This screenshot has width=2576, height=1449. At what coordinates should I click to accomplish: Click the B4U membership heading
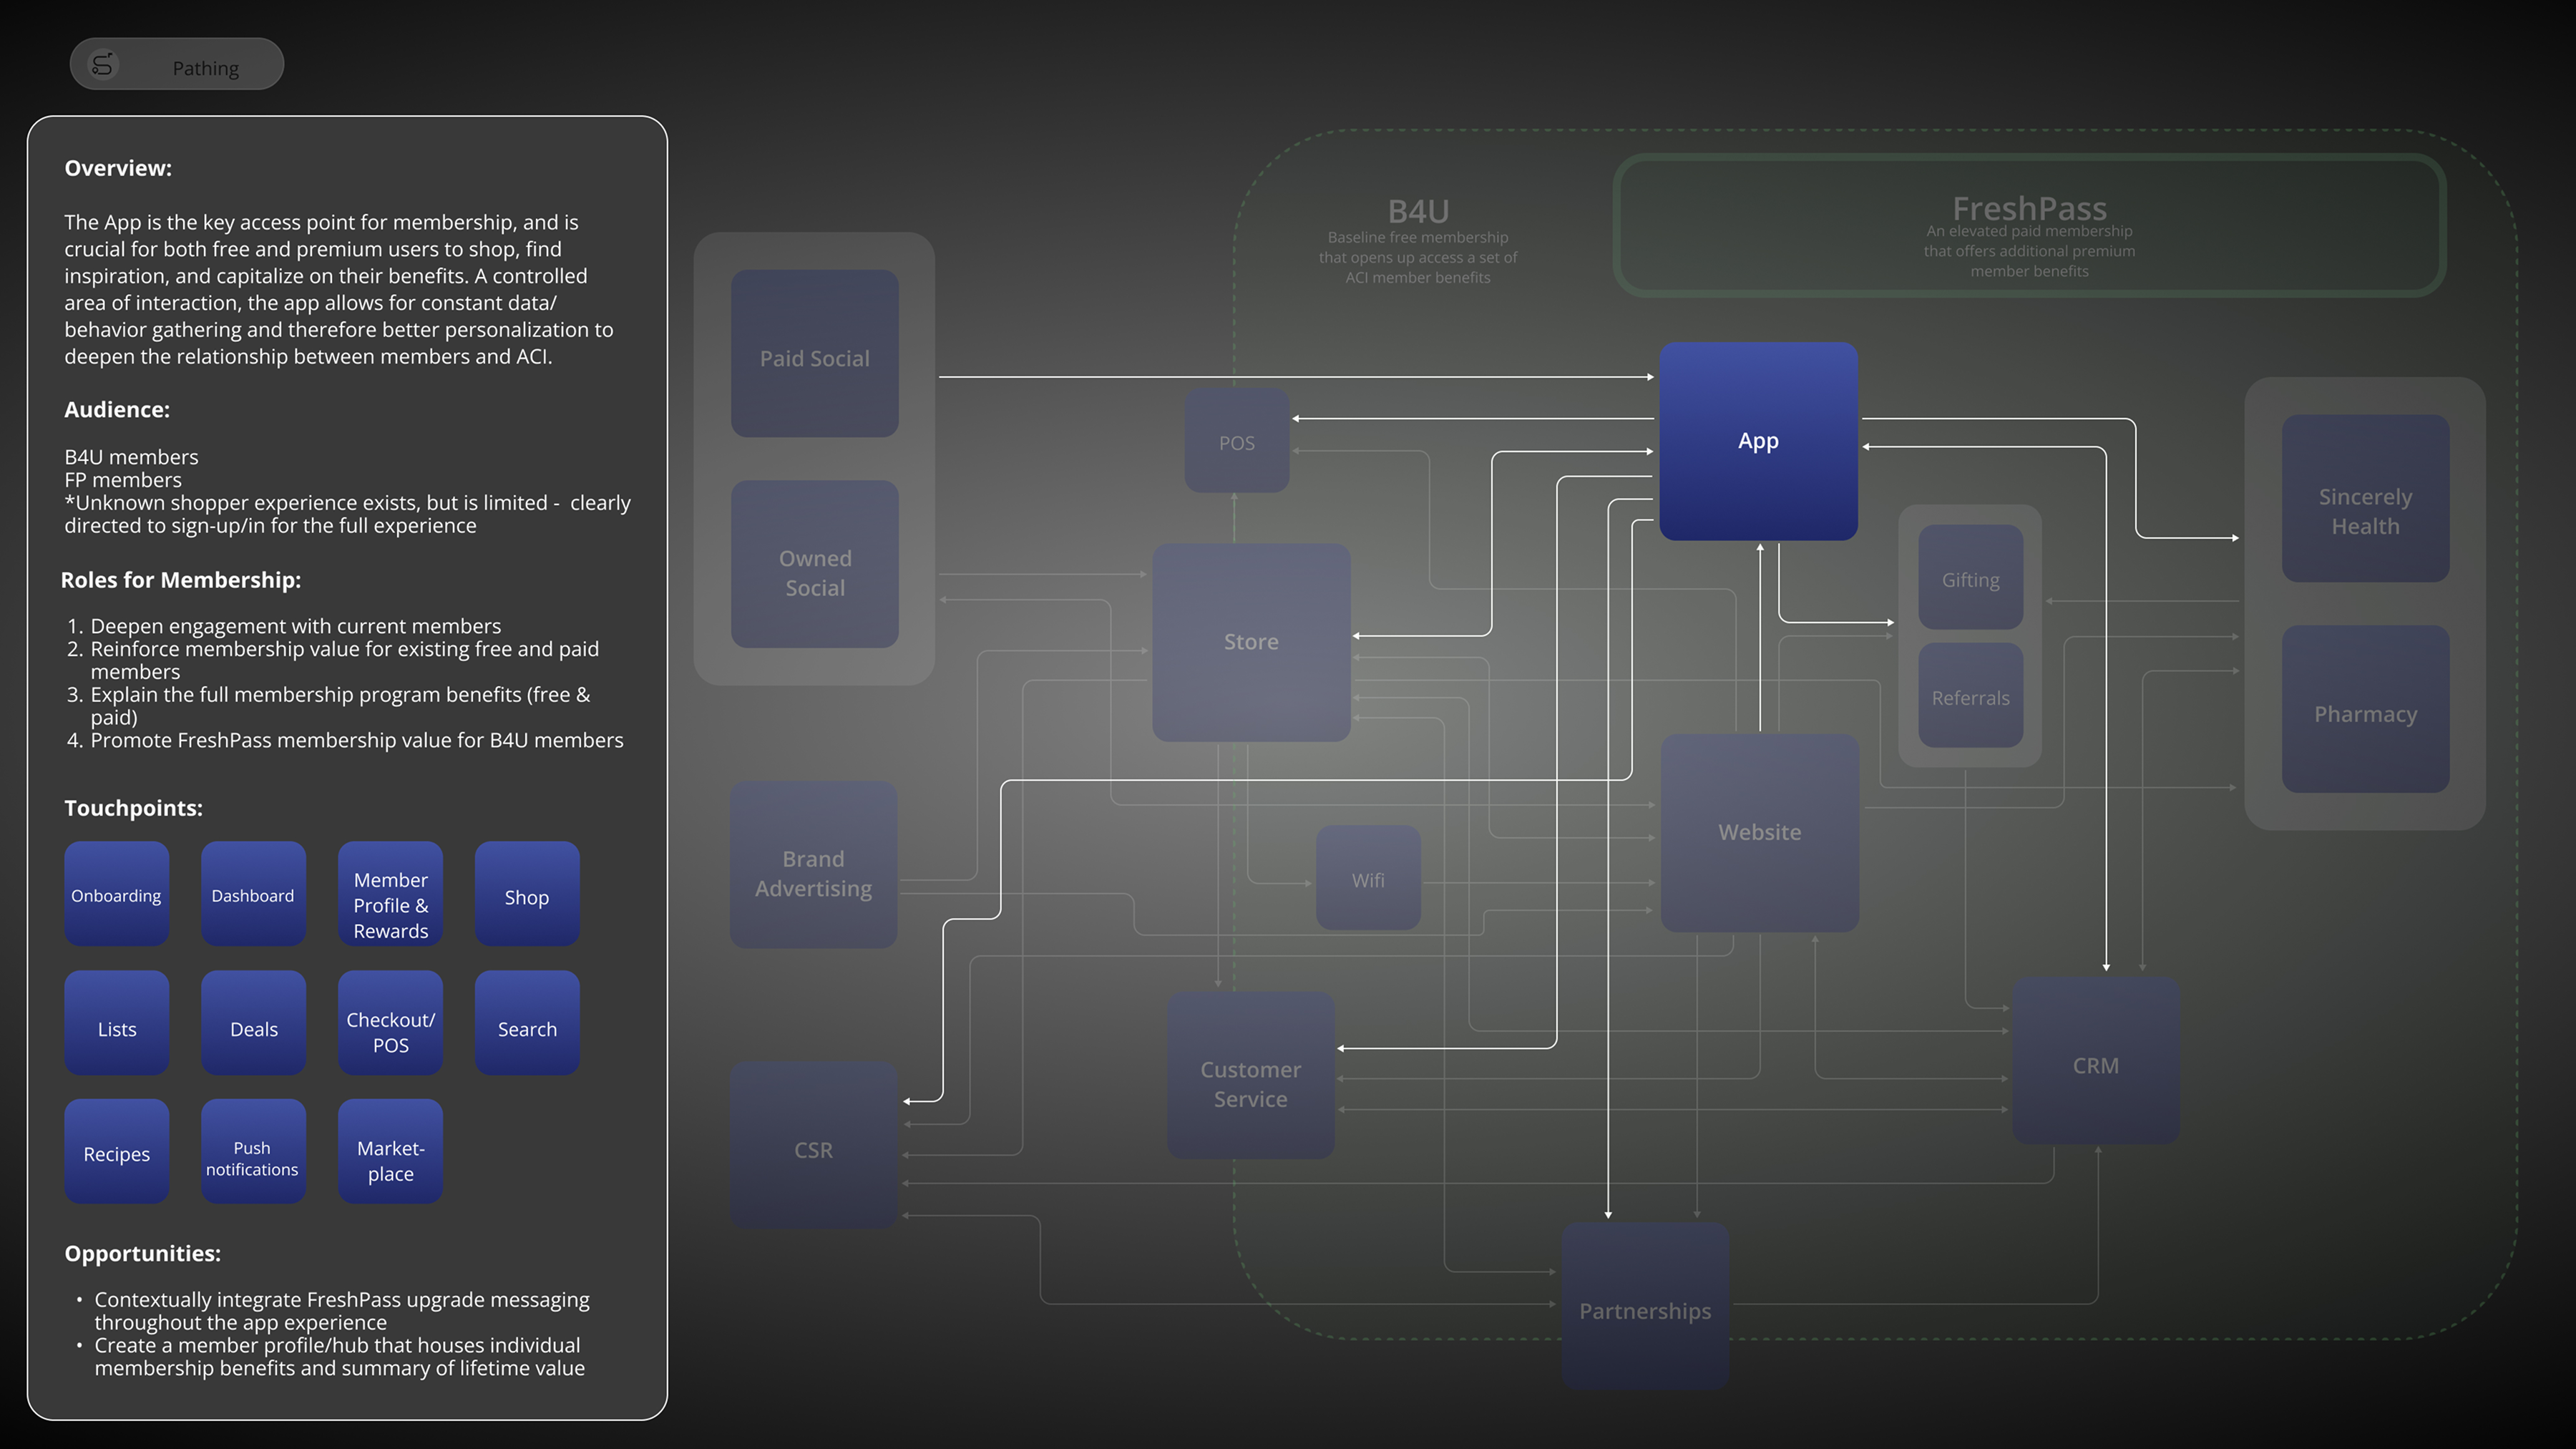(1418, 211)
